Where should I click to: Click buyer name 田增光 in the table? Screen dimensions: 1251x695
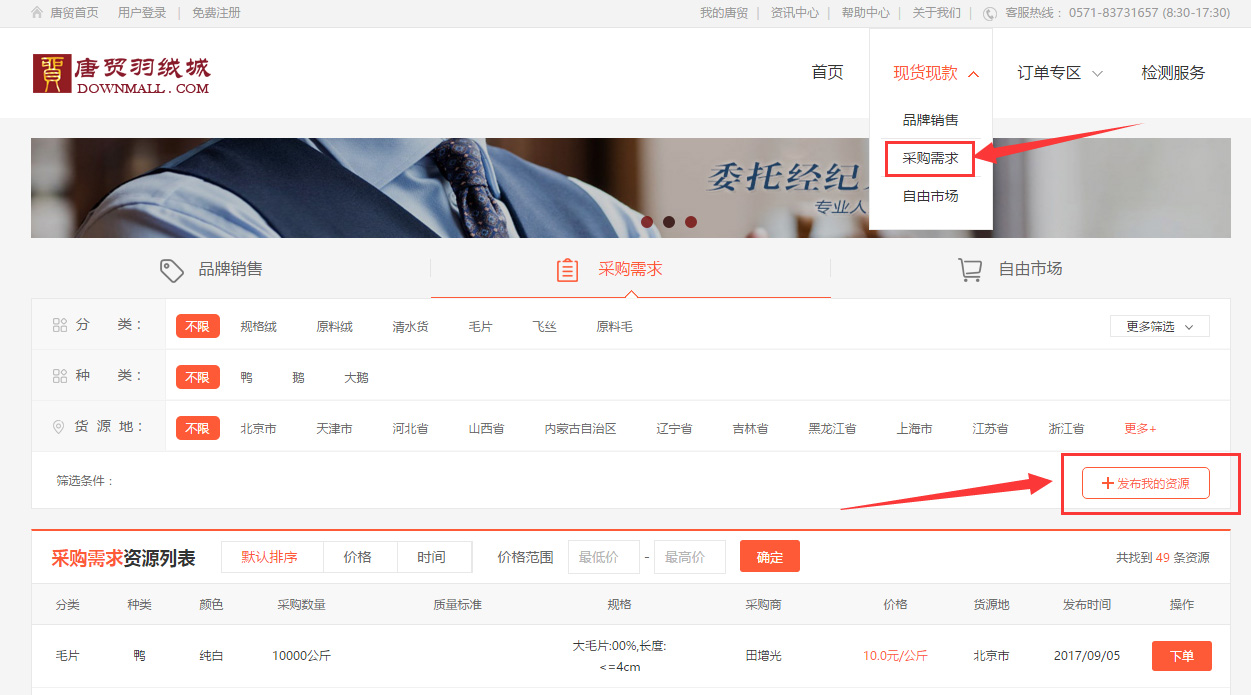[763, 656]
